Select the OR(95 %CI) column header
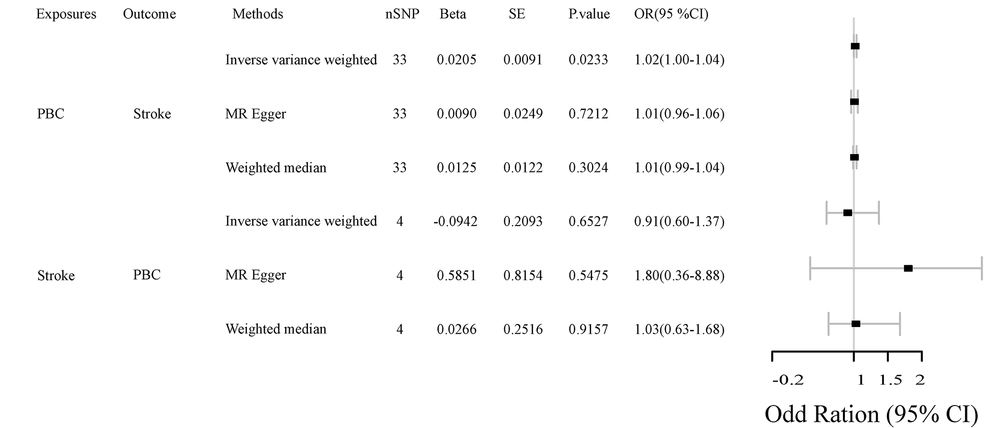 pos(667,14)
